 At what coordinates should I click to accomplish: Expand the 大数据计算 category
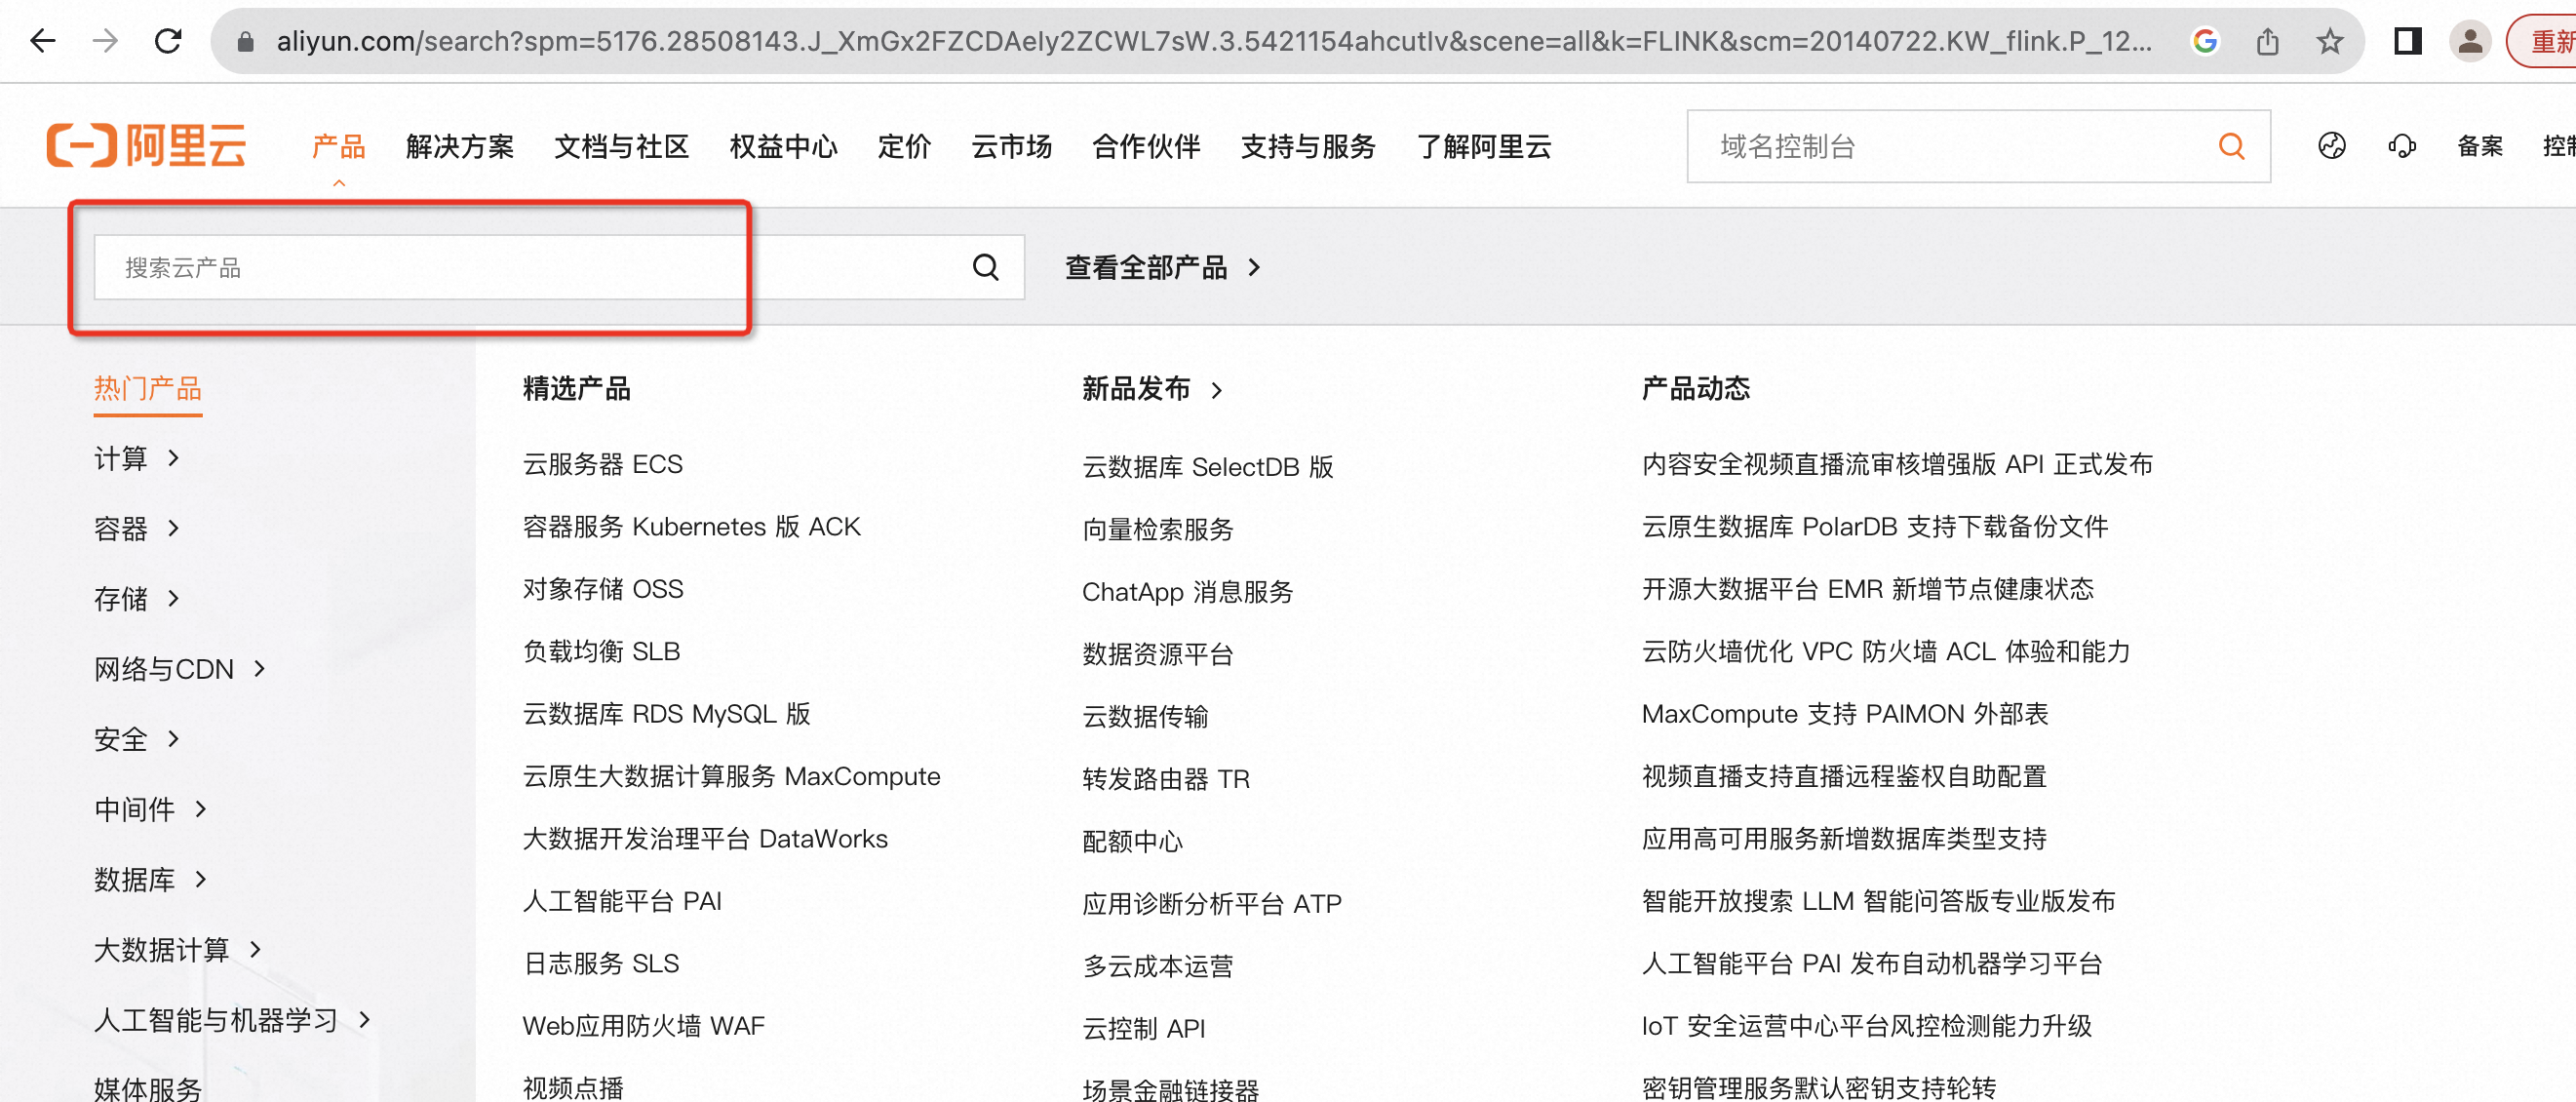pos(178,948)
